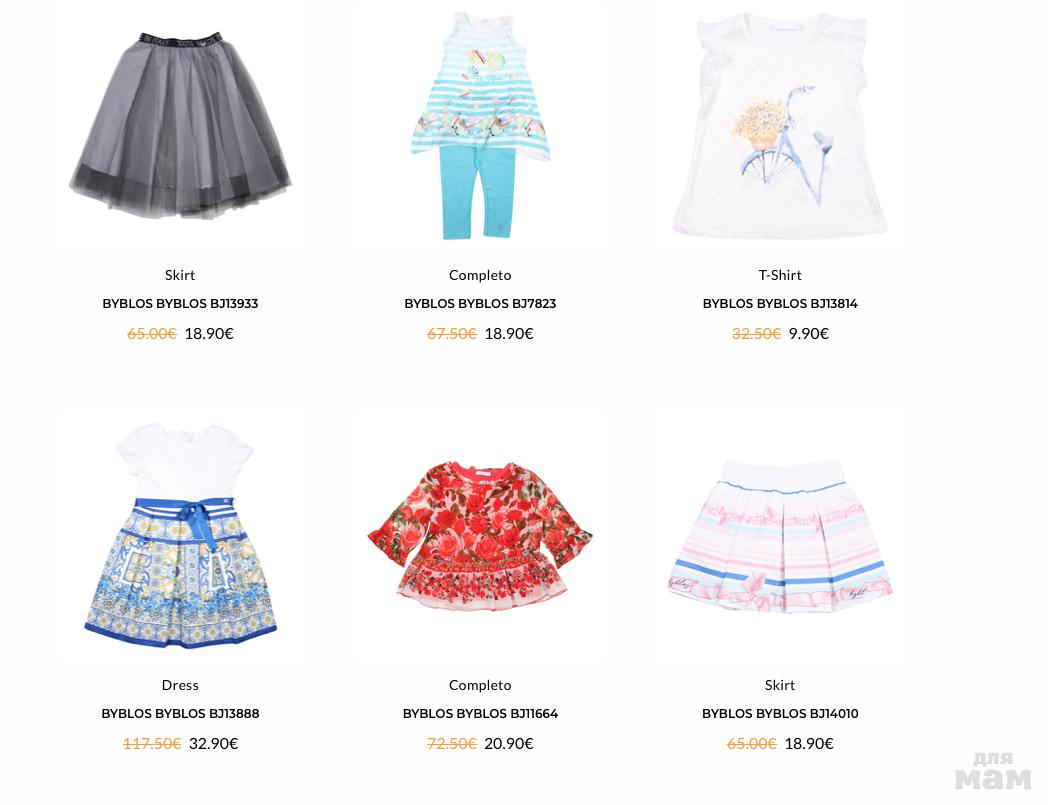Open the pink striped pleated Skirt image
Viewport: 1048px width, 805px height.
(780, 536)
